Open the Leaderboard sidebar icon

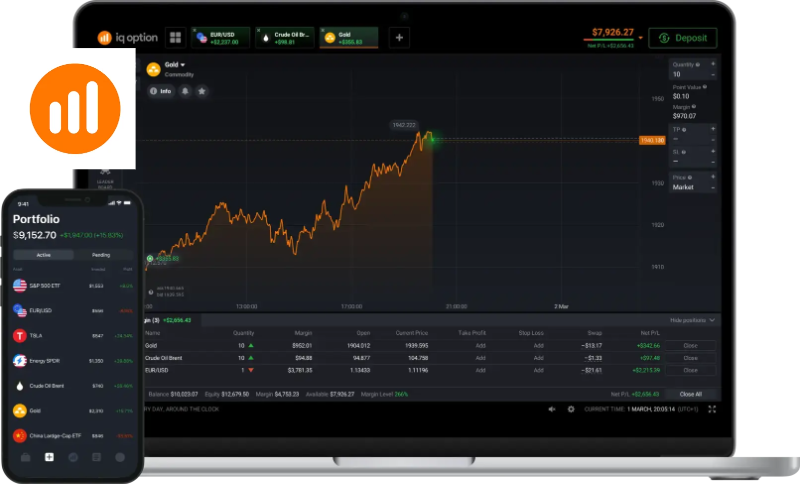pos(105,179)
